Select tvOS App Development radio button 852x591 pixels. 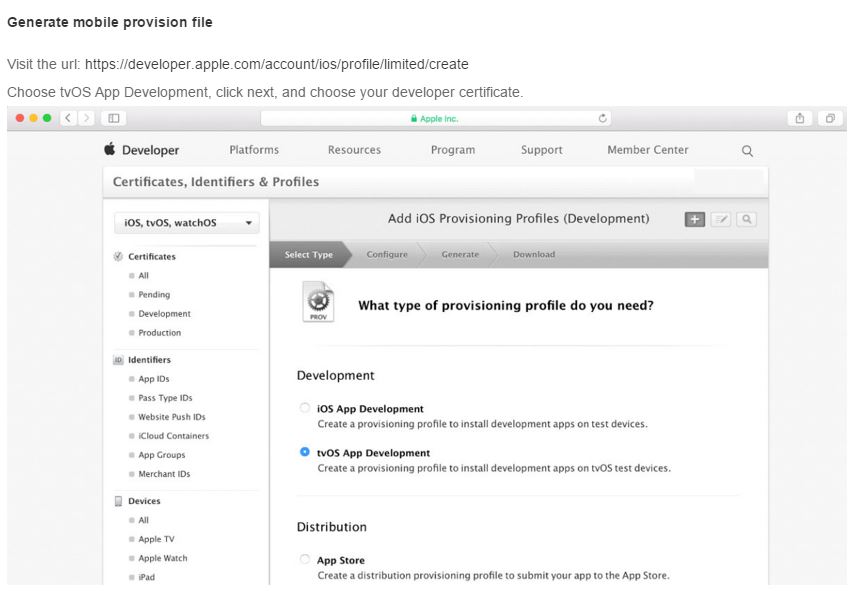coord(305,452)
